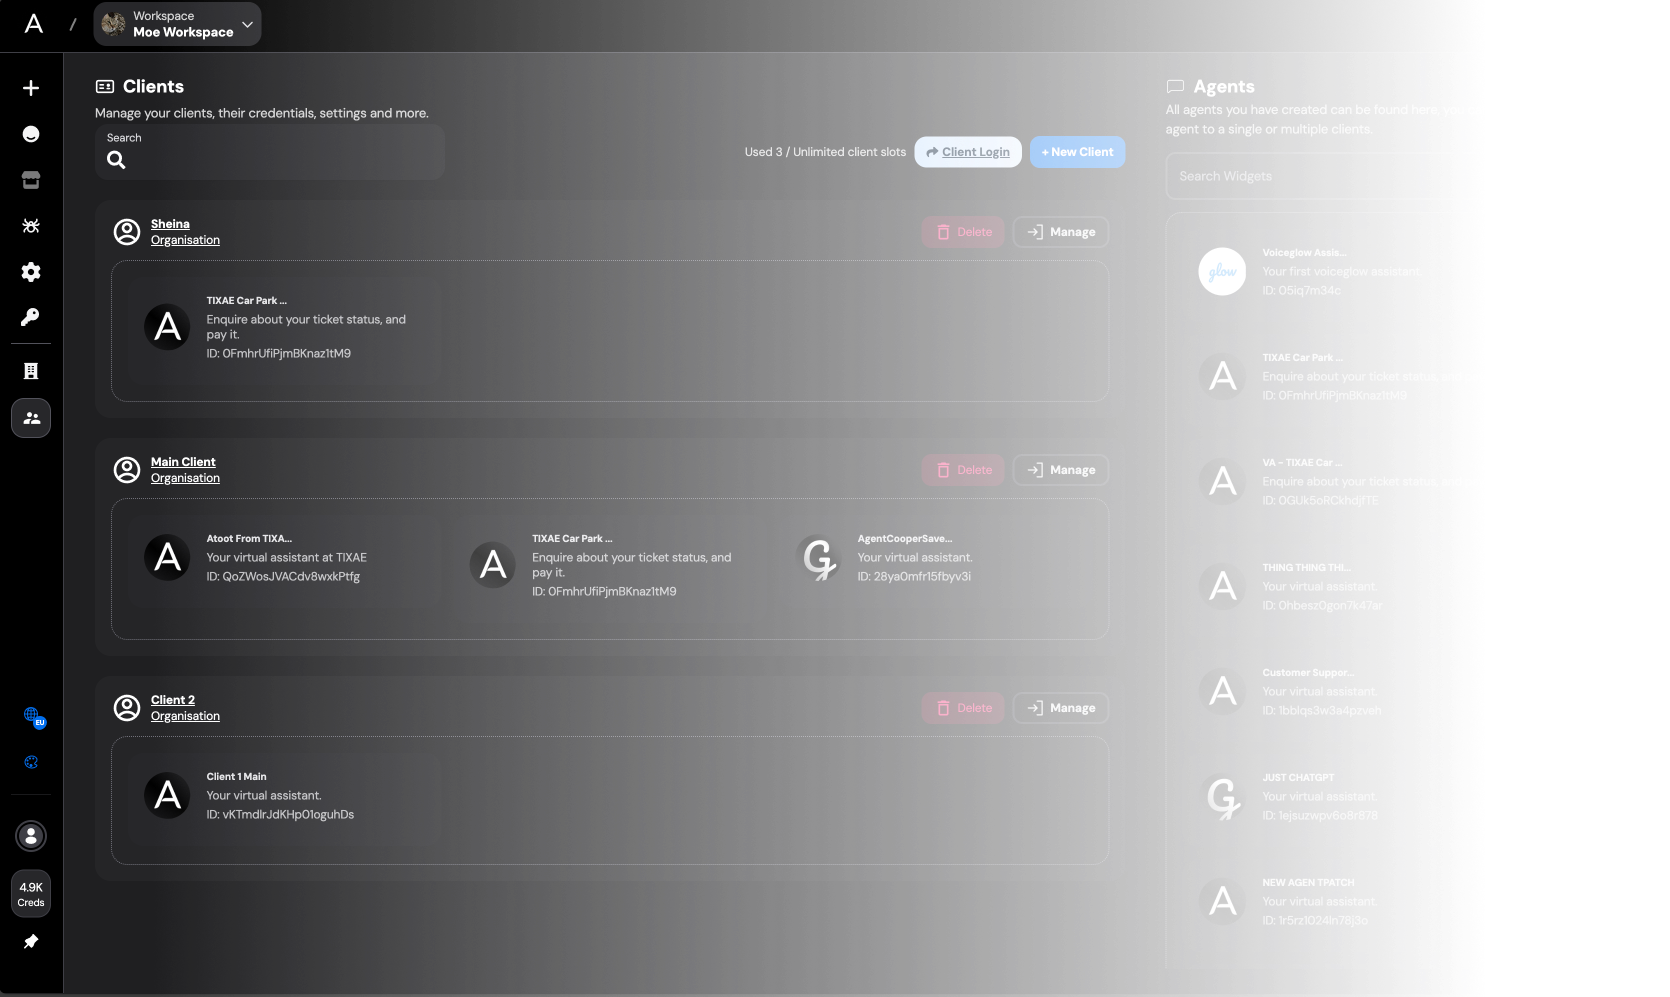Open API keys with the key icon

(x=30, y=318)
